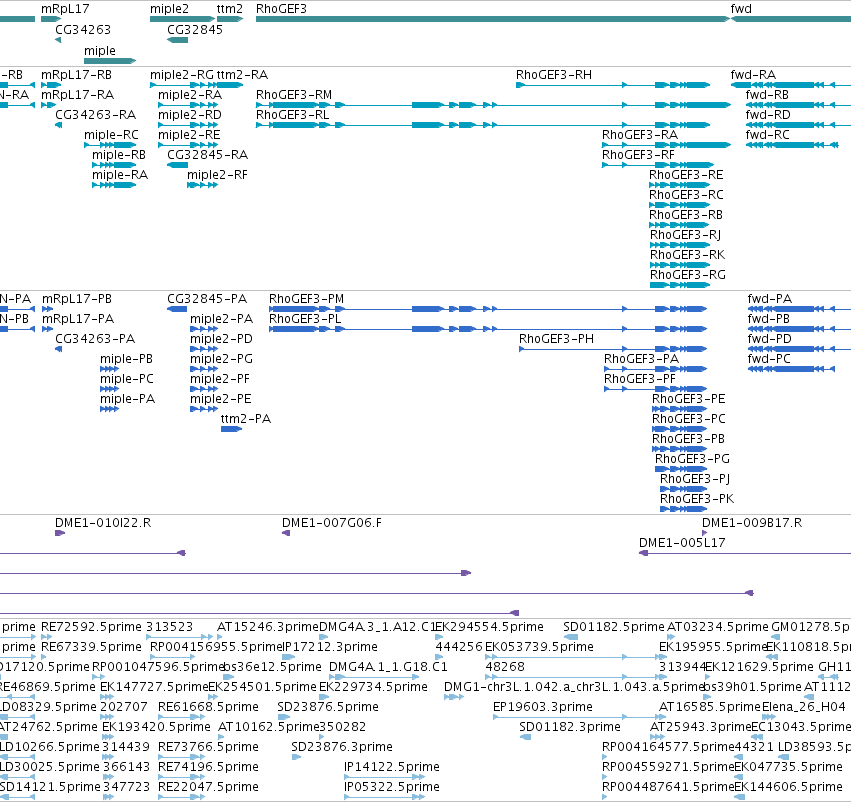Select the SD01182.3prime cDNA label
The image size is (851, 802).
point(570,727)
